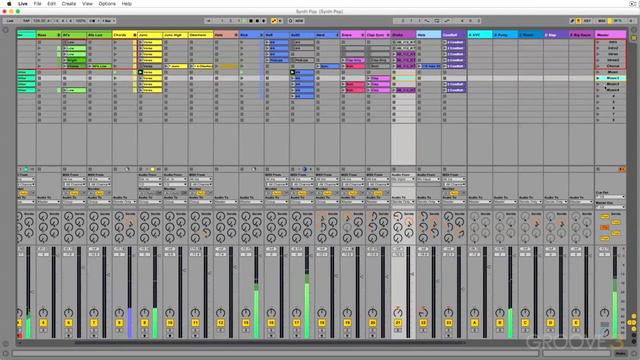Click the Link button in the control bar
The image size is (640, 360).
pyautogui.click(x=10, y=21)
